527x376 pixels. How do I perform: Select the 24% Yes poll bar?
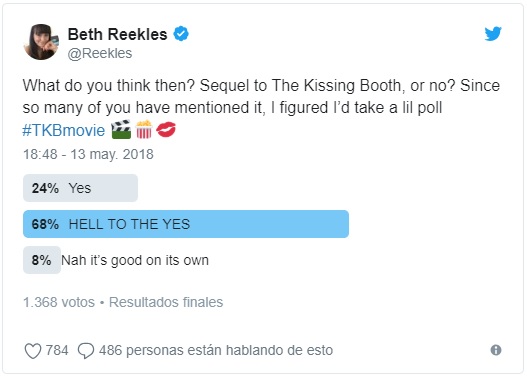pyautogui.click(x=80, y=188)
